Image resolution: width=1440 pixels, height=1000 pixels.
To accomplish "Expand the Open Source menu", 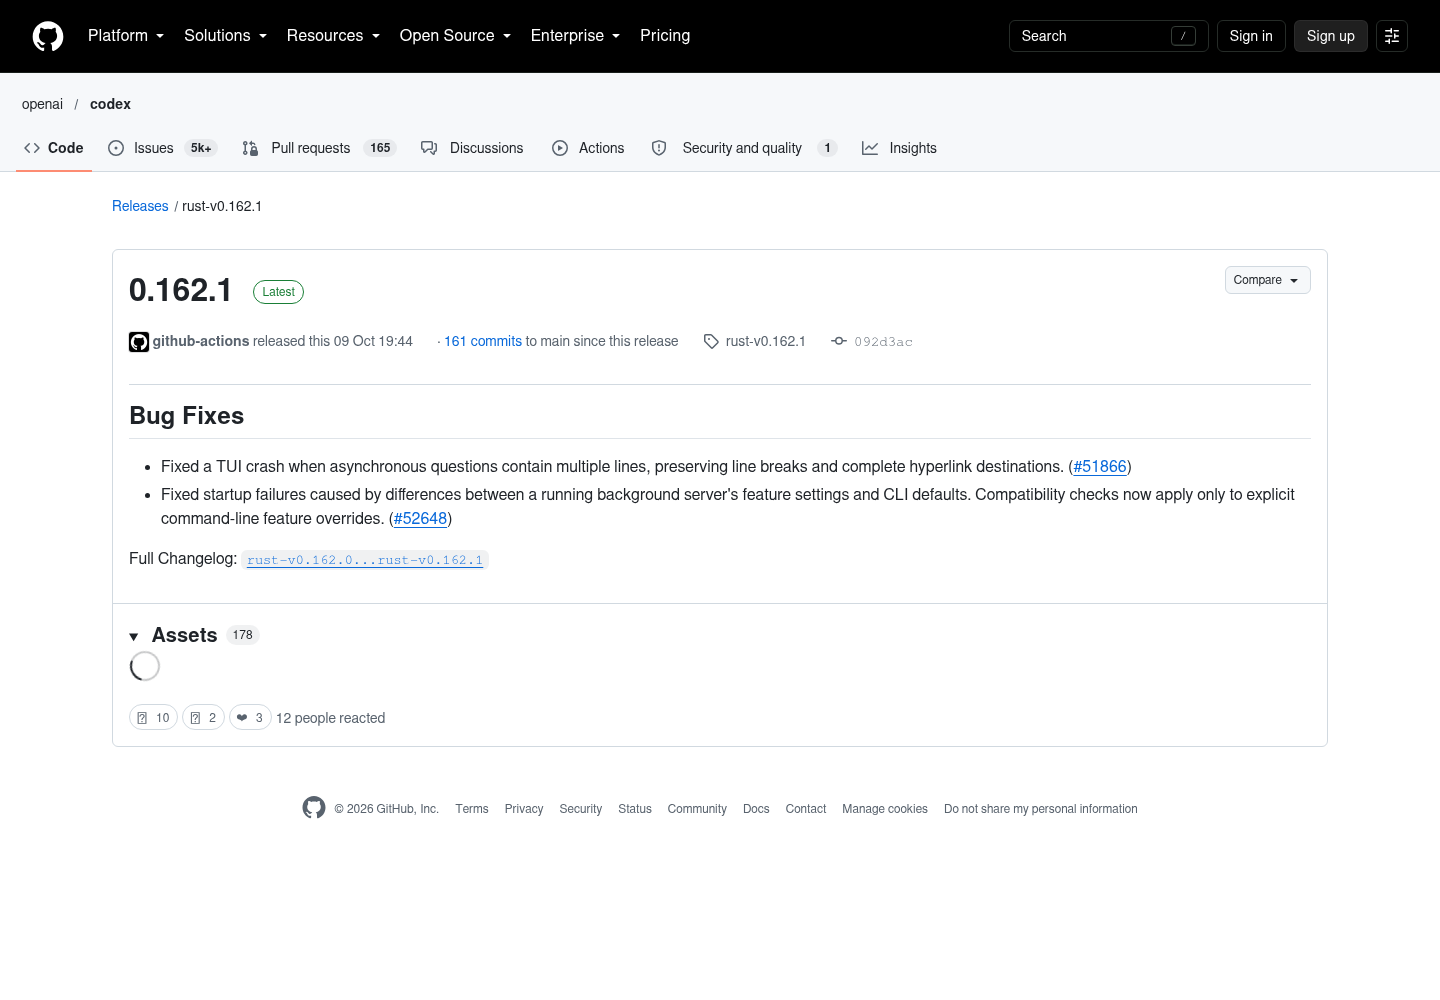I will pos(455,36).
